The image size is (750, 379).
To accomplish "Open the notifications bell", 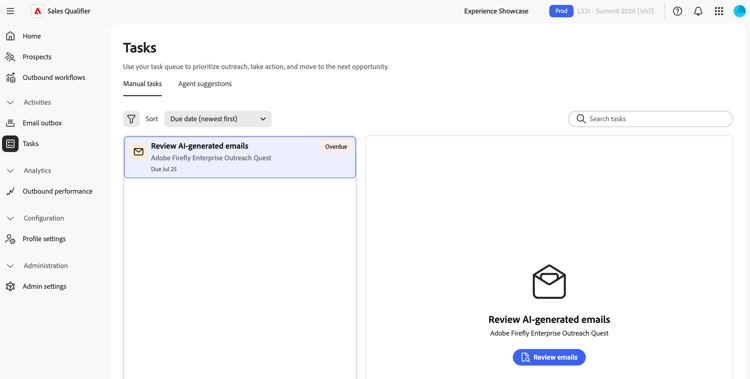I will 698,11.
